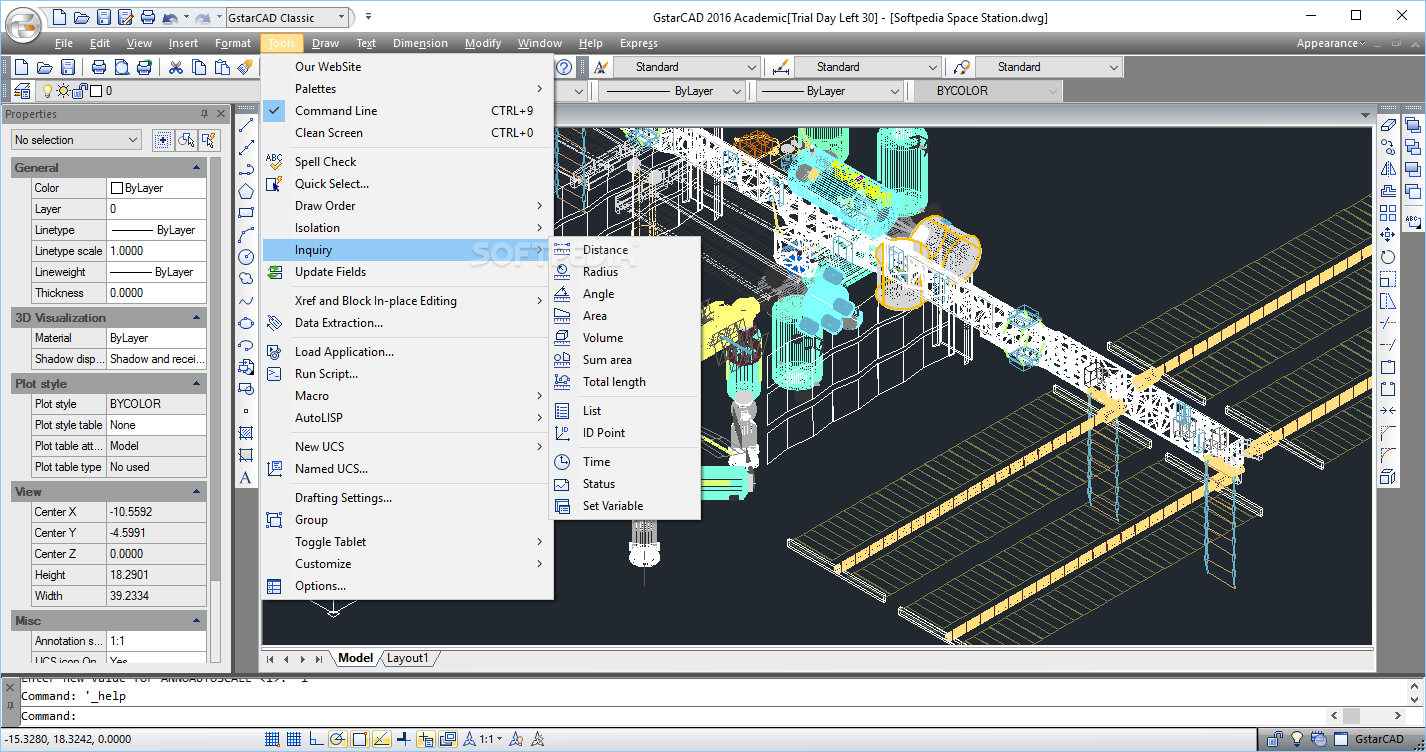This screenshot has height=752, width=1426.
Task: Click the Match Properties brush icon
Action: click(x=245, y=67)
